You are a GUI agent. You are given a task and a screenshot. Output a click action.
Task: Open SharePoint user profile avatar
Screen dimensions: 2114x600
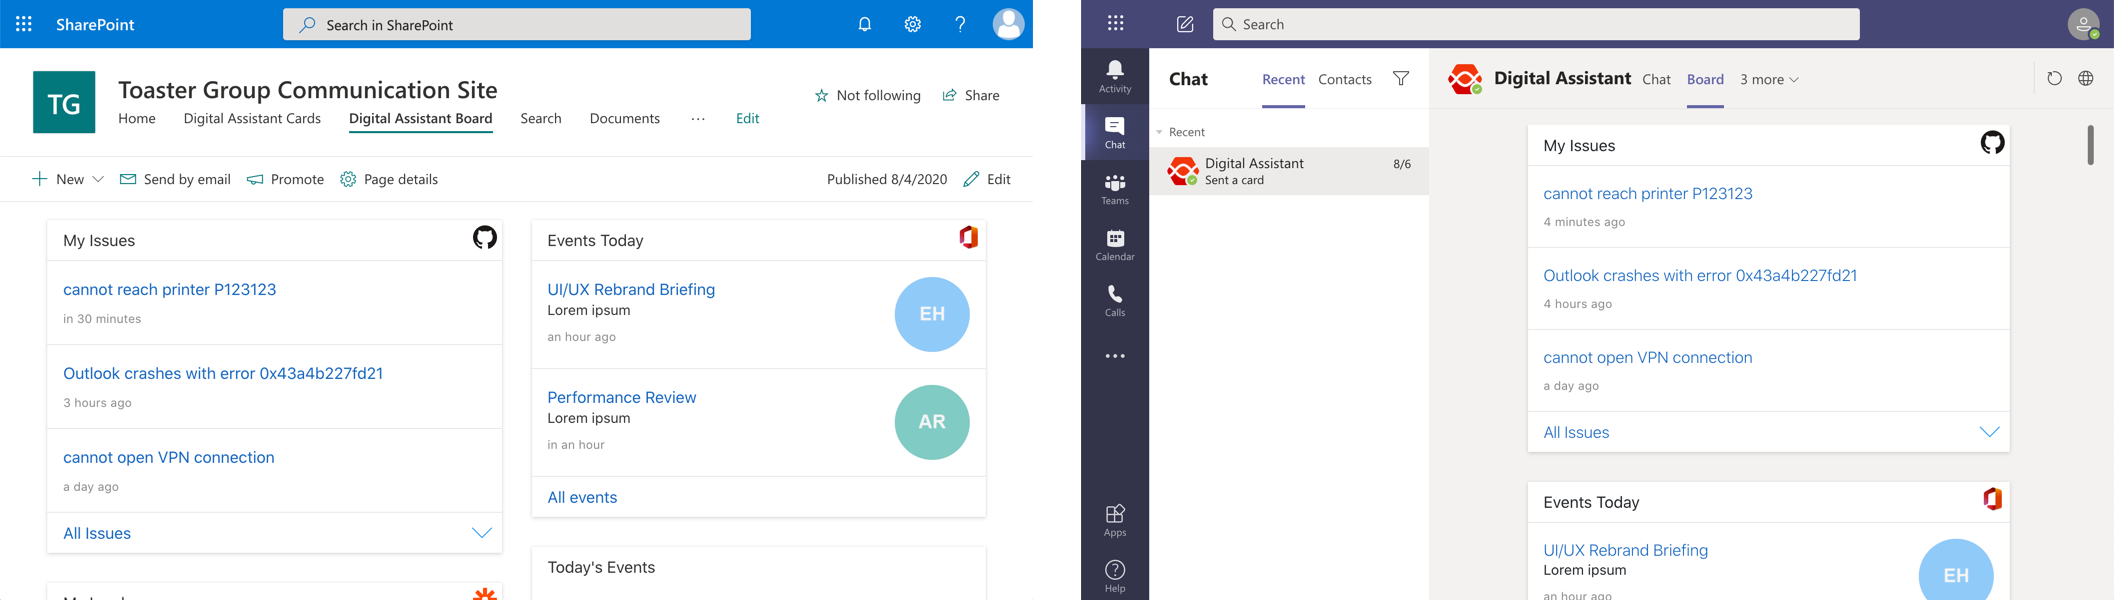click(1008, 24)
